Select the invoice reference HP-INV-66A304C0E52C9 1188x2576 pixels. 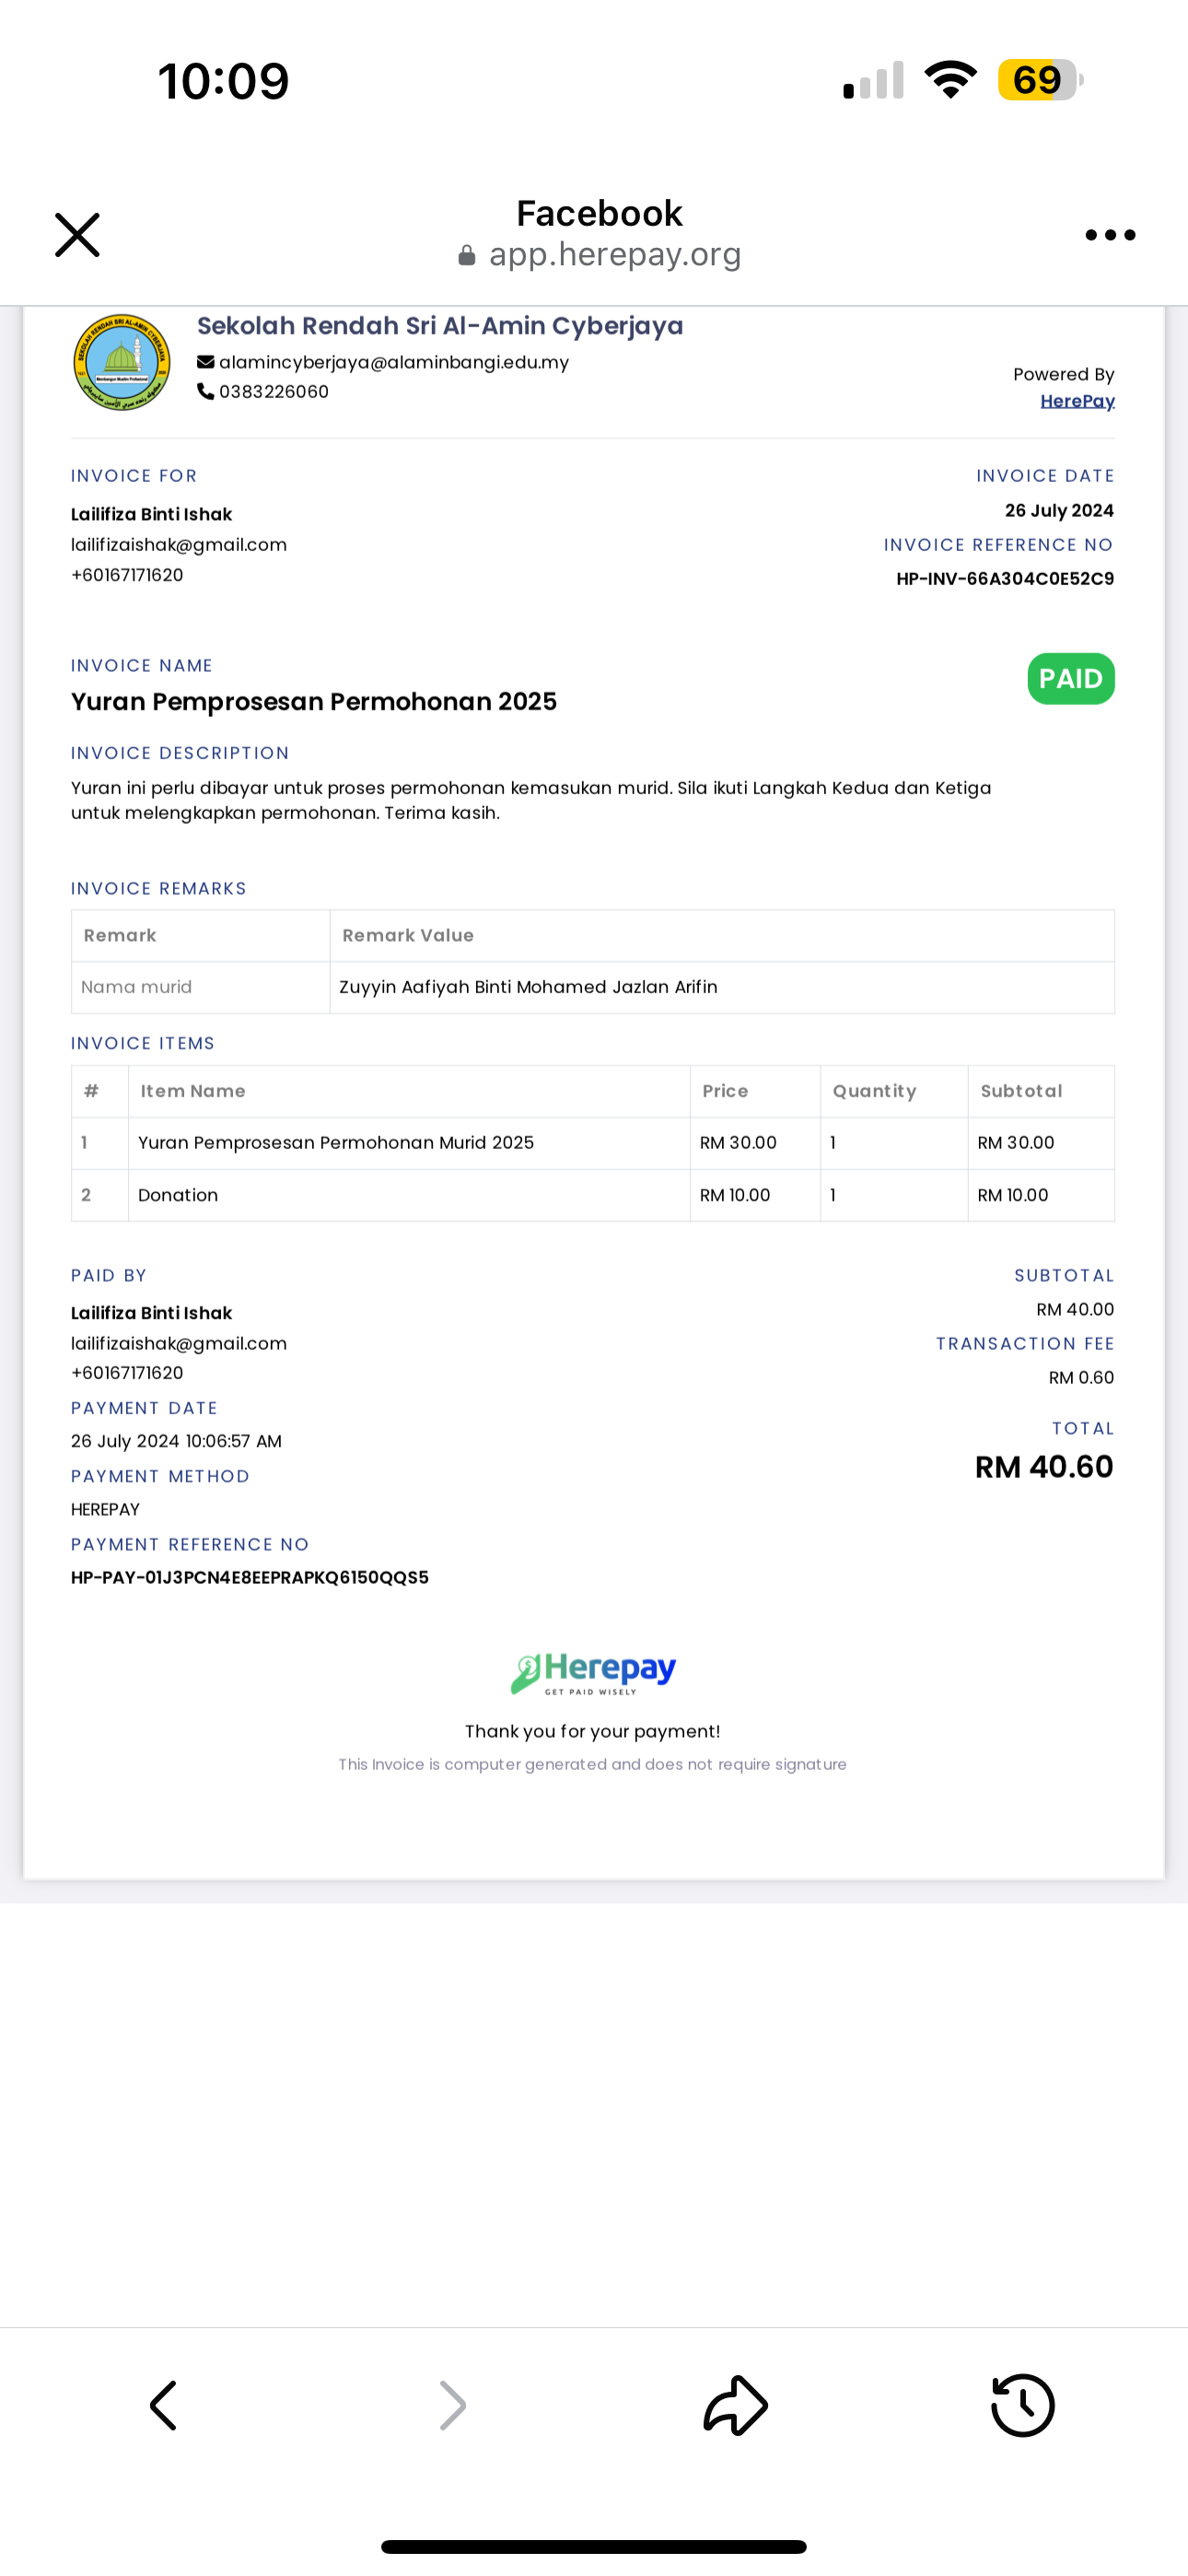coord(1005,579)
